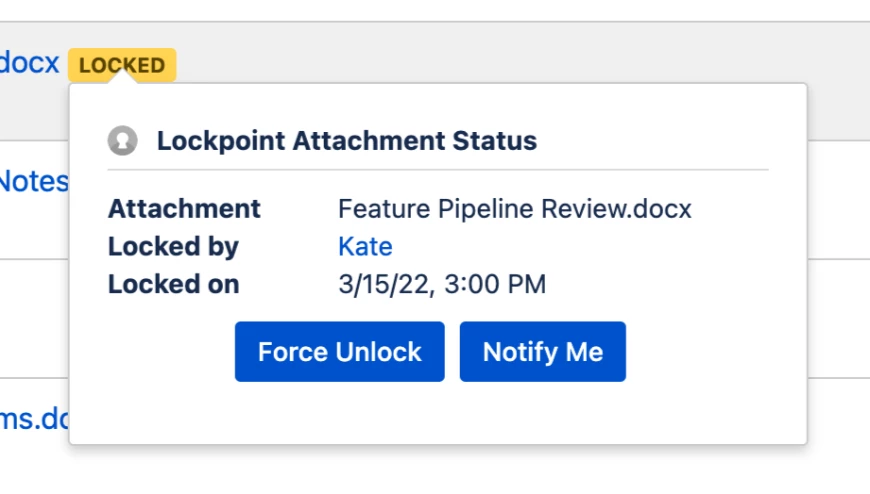Force unlock the attachment
This screenshot has width=870, height=494.
click(x=340, y=351)
